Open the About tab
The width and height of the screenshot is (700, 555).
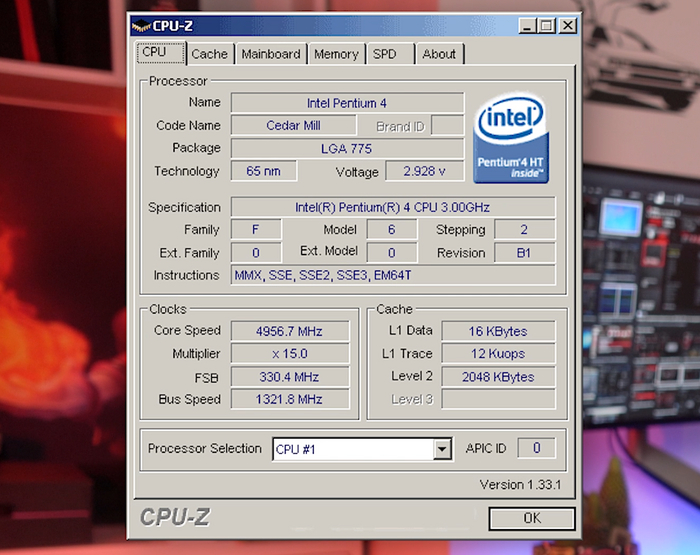[x=440, y=54]
